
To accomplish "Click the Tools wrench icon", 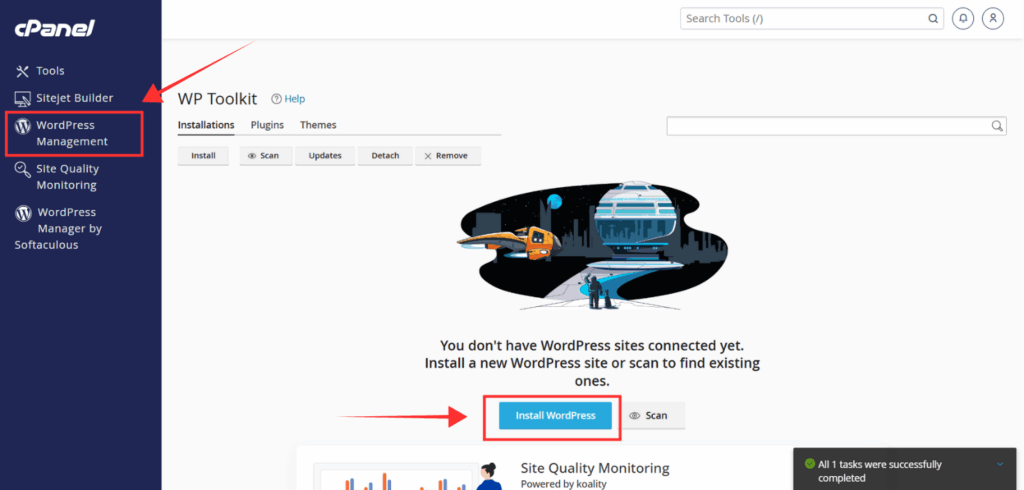I will [23, 71].
